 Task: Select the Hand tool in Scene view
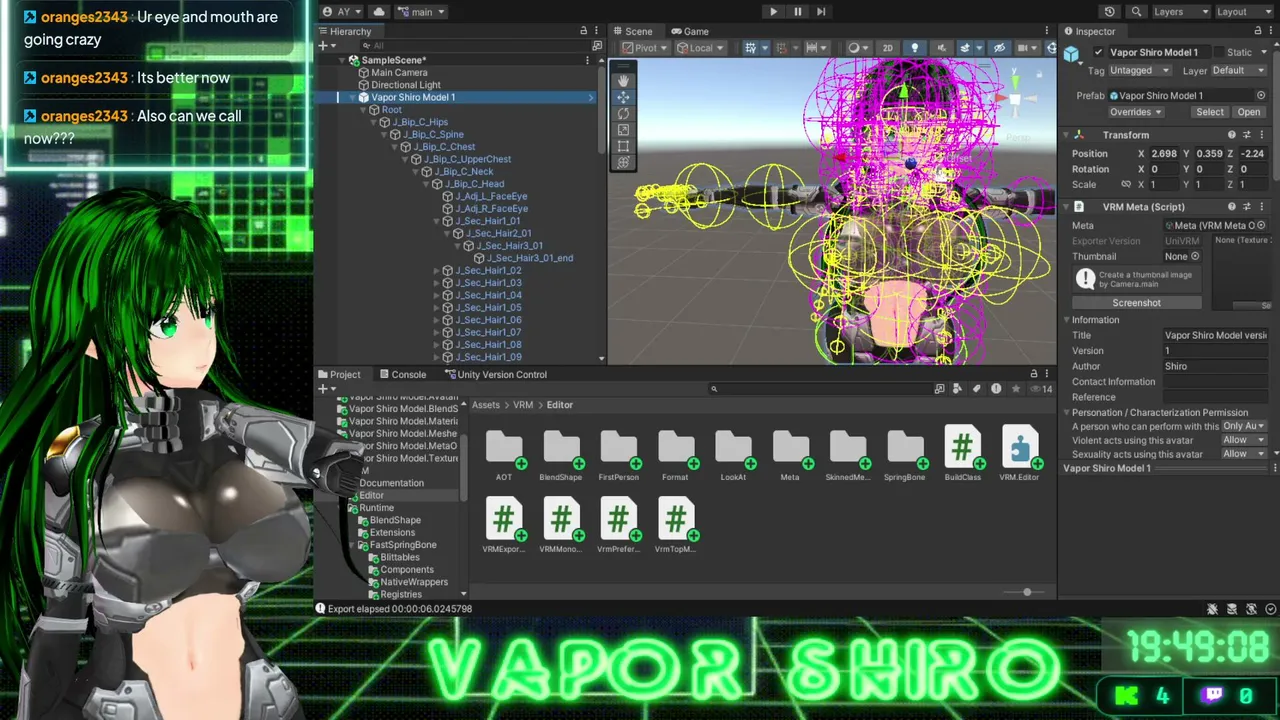click(x=623, y=80)
